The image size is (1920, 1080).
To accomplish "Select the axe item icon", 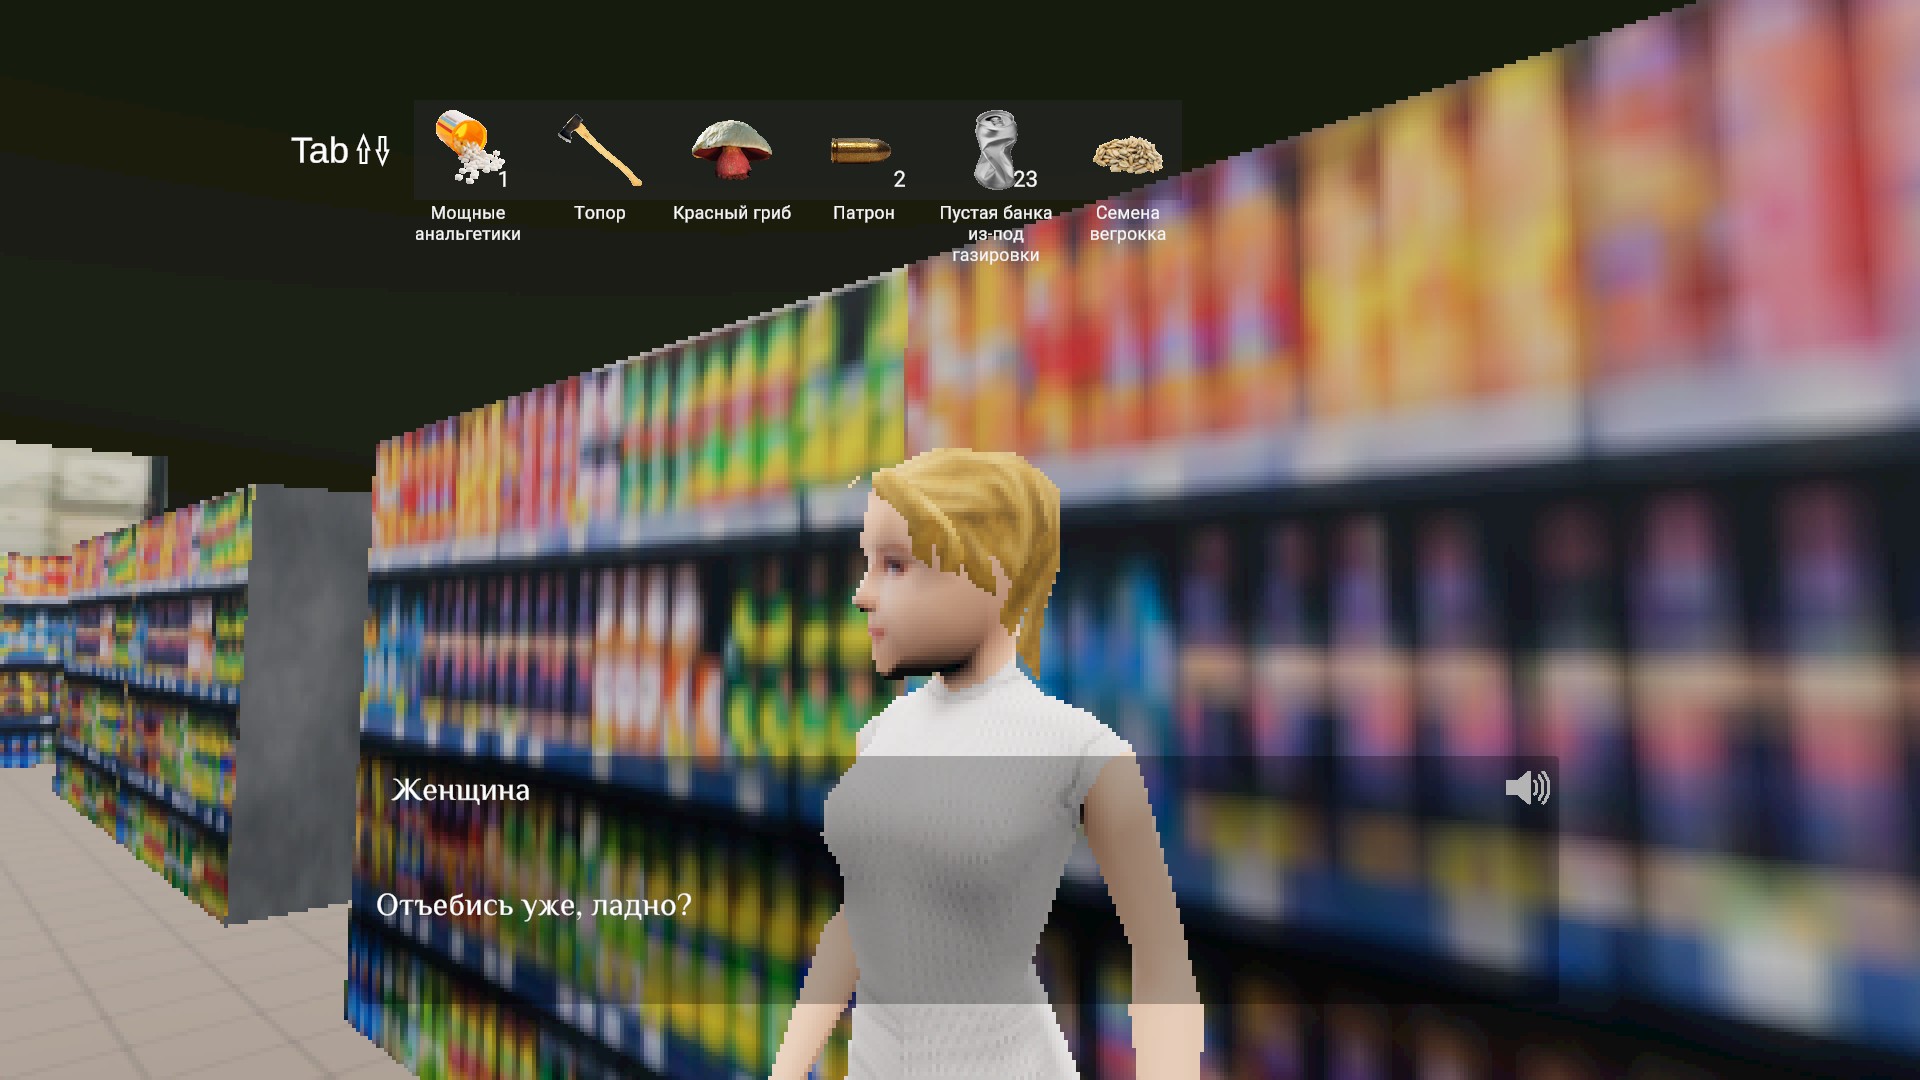I will click(599, 150).
